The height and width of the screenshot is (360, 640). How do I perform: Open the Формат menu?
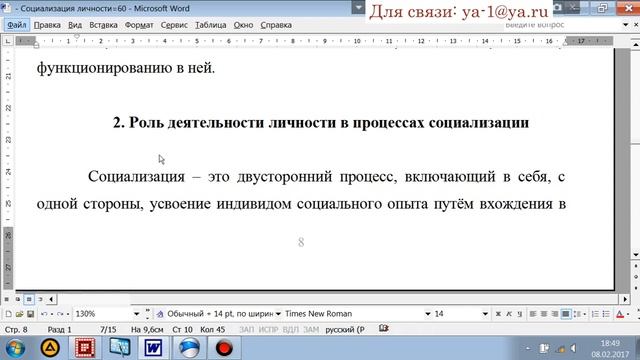click(139, 25)
